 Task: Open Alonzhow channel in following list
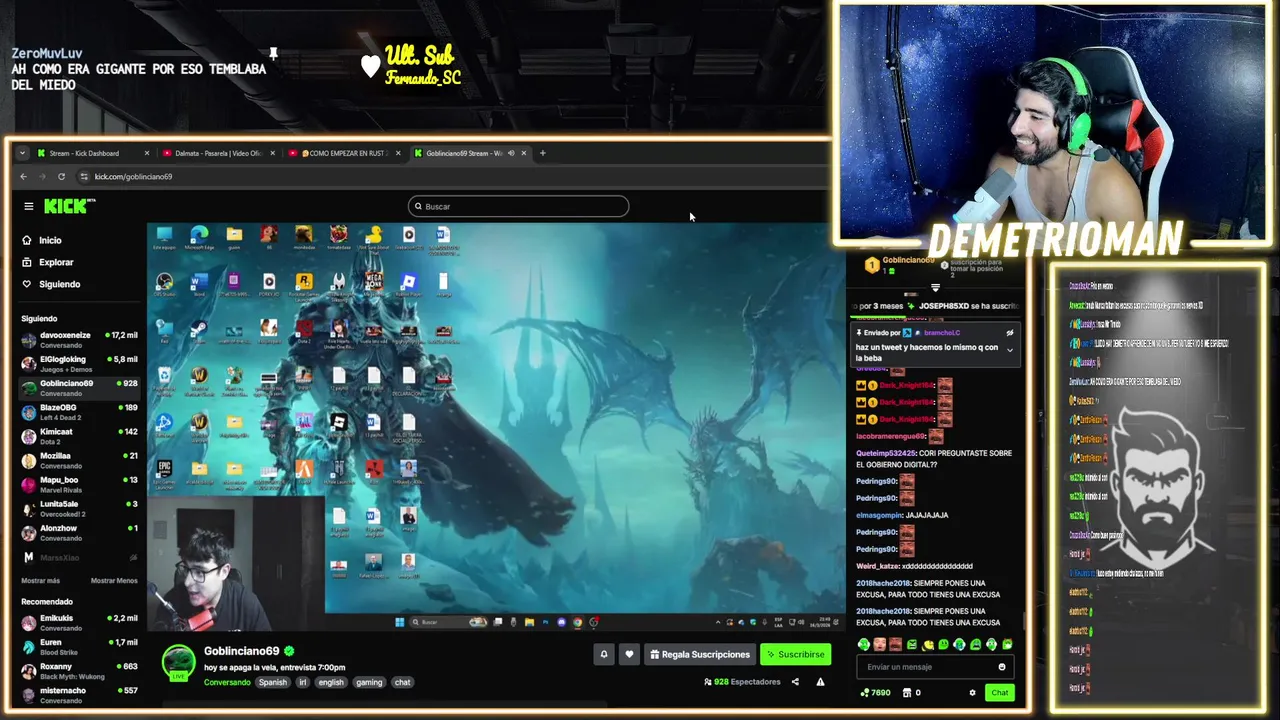80,533
